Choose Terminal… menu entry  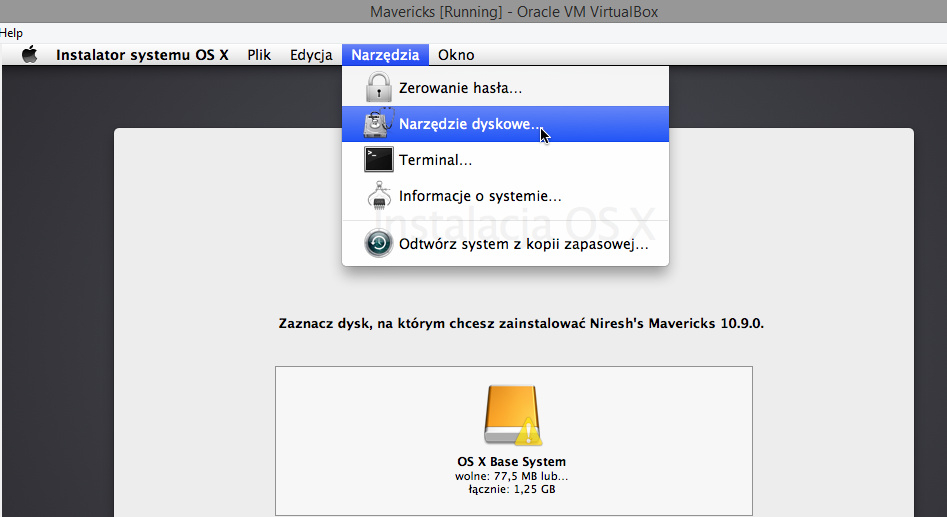click(506, 160)
